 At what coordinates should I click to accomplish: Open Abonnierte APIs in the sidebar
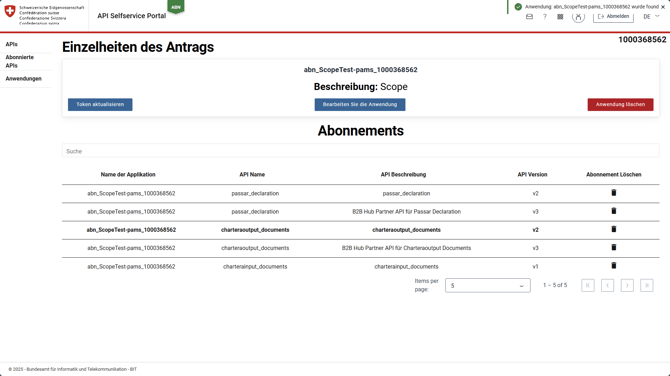pos(19,62)
